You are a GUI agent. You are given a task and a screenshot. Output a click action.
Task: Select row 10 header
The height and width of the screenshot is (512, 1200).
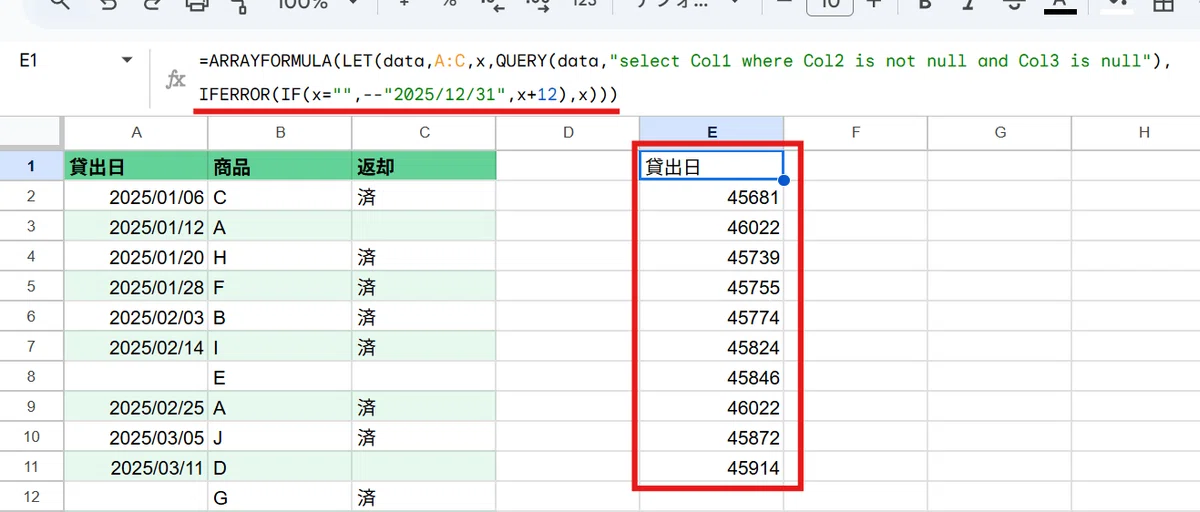tap(31, 437)
